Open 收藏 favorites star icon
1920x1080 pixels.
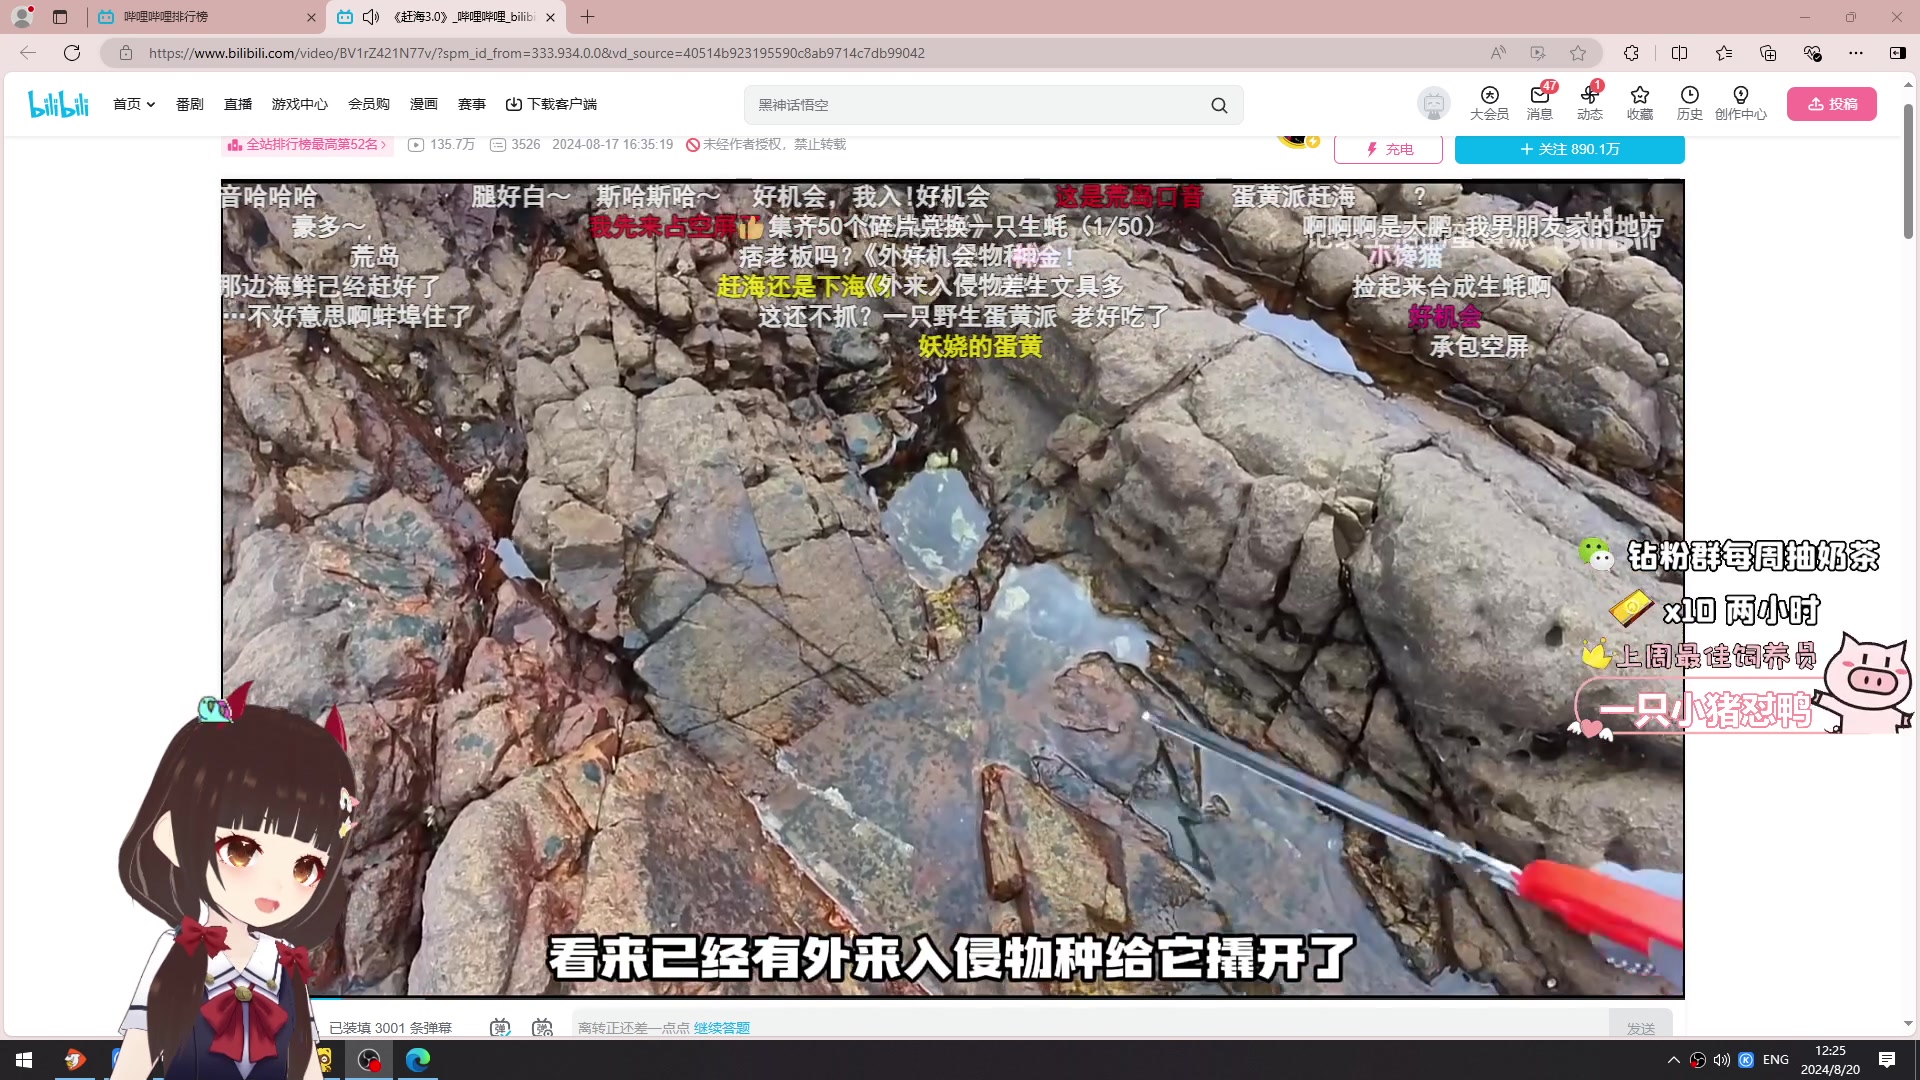(x=1640, y=103)
